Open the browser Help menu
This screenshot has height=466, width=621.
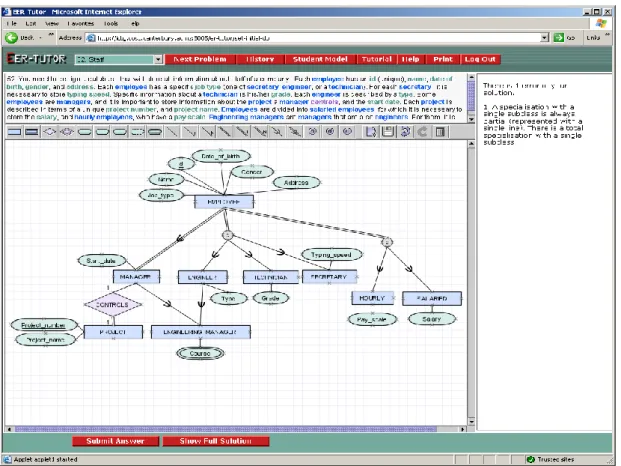pyautogui.click(x=135, y=24)
